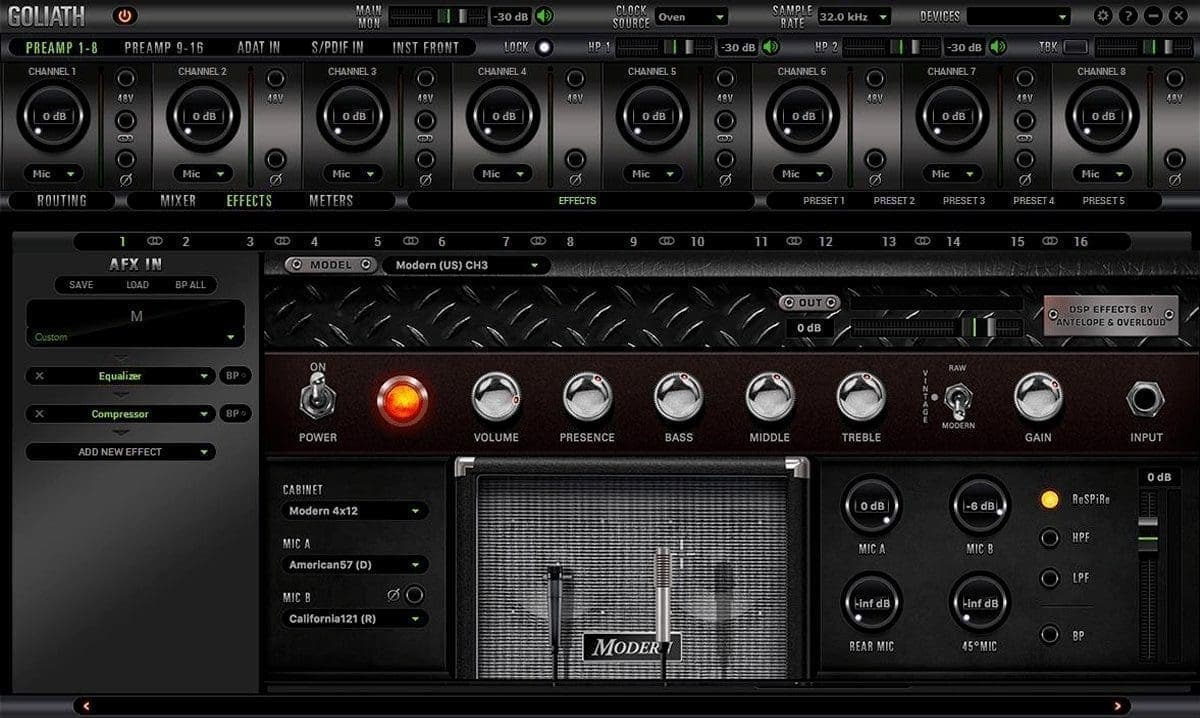Image resolution: width=1200 pixels, height=718 pixels.
Task: Click the red Goliath power icon
Action: (124, 16)
